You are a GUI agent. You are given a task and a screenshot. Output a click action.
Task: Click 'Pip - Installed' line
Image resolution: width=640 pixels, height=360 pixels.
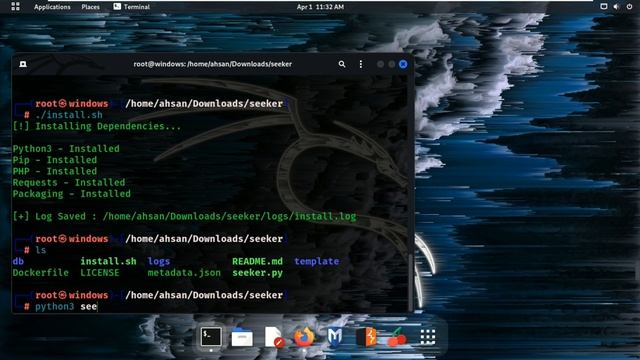pyautogui.click(x=55, y=160)
